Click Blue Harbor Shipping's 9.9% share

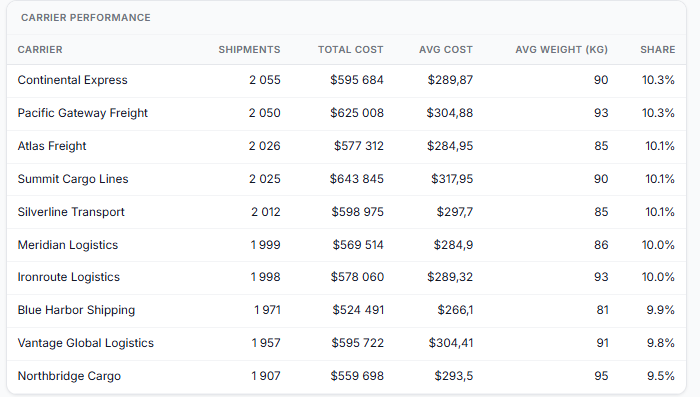pos(661,310)
